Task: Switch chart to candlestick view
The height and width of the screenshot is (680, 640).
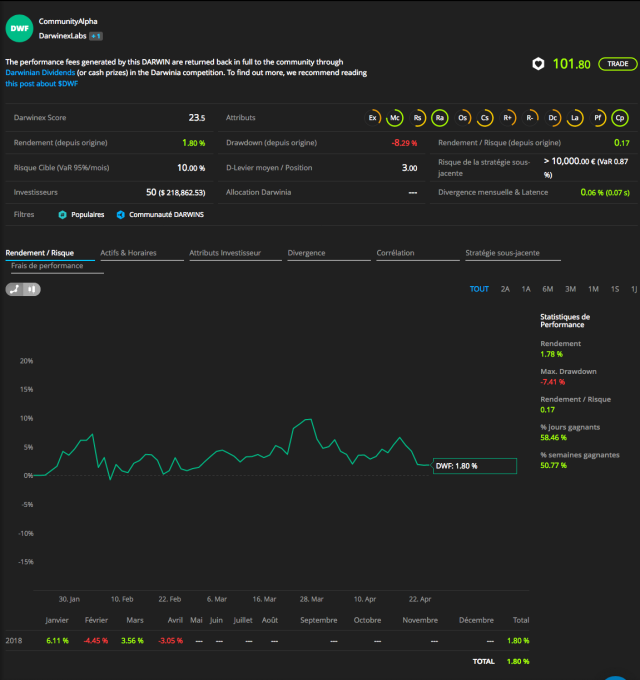Action: pos(32,289)
